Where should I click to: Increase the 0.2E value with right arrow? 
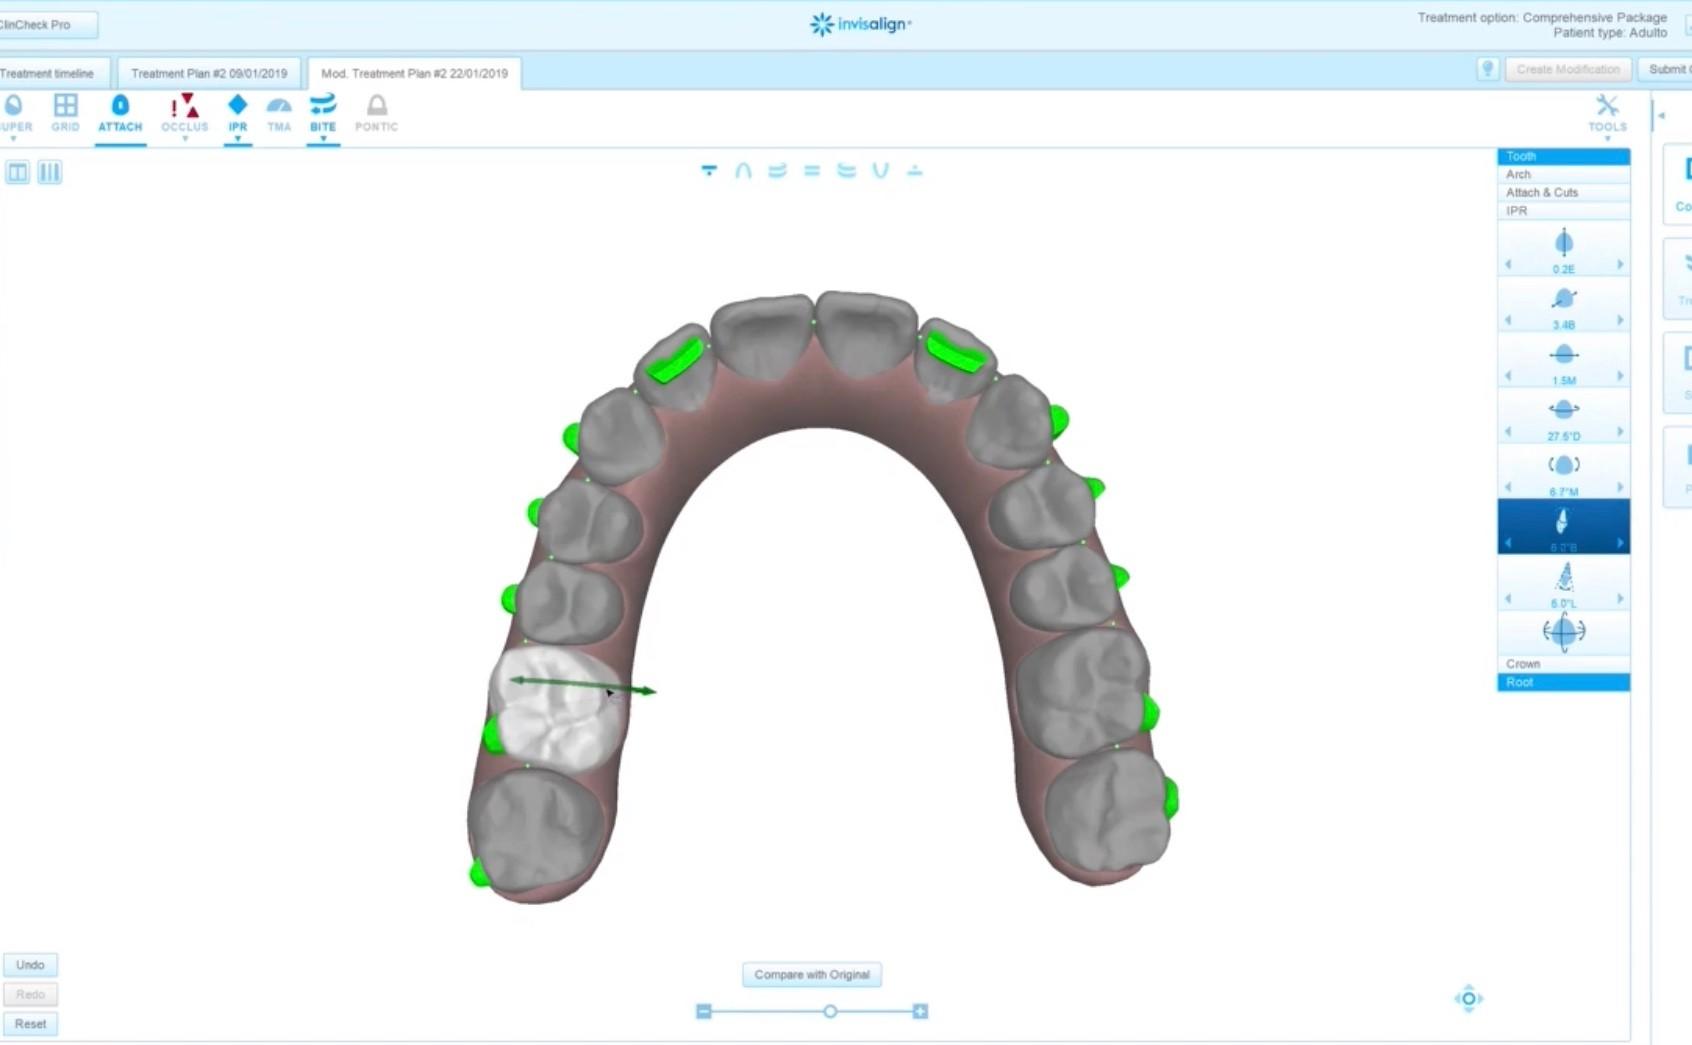pos(1620,265)
